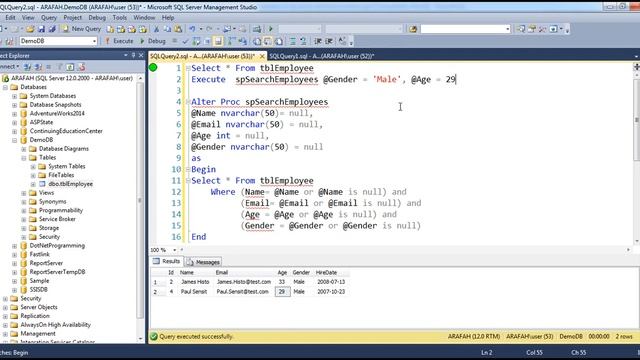Open the Tools menu

[120, 18]
